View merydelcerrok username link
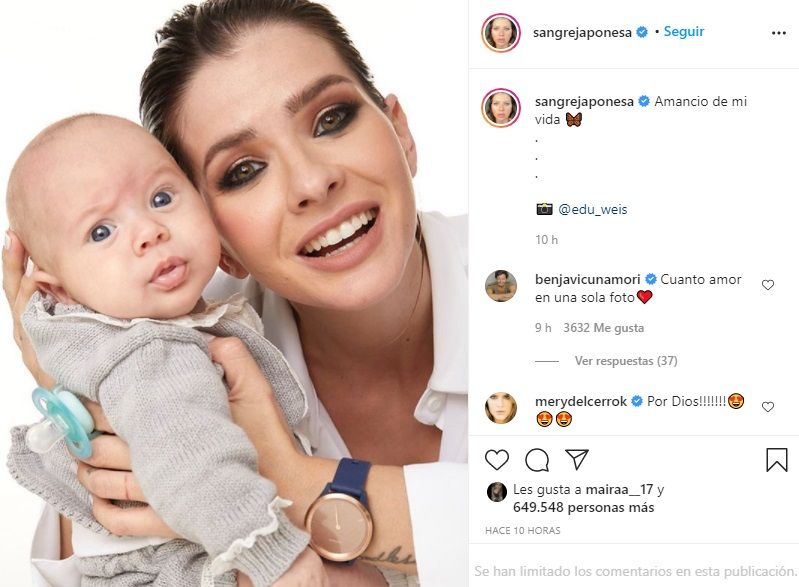Viewport: 799px width, 587px height. (x=581, y=401)
